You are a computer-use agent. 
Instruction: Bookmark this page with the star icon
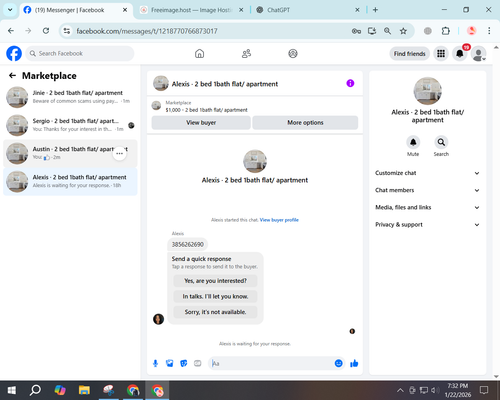click(403, 31)
